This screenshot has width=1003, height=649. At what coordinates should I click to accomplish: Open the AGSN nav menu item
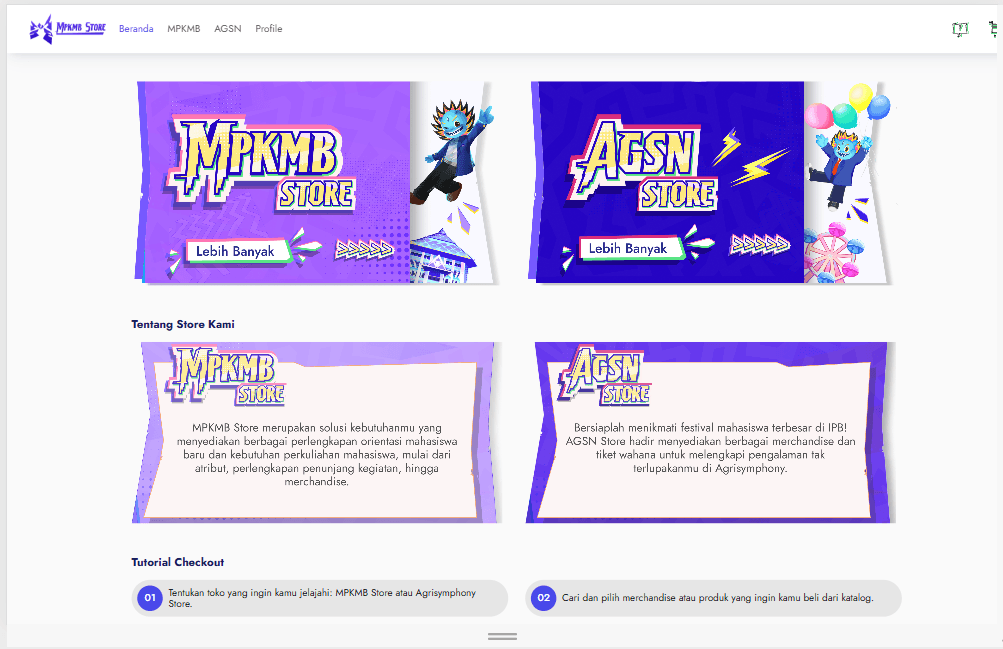228,29
